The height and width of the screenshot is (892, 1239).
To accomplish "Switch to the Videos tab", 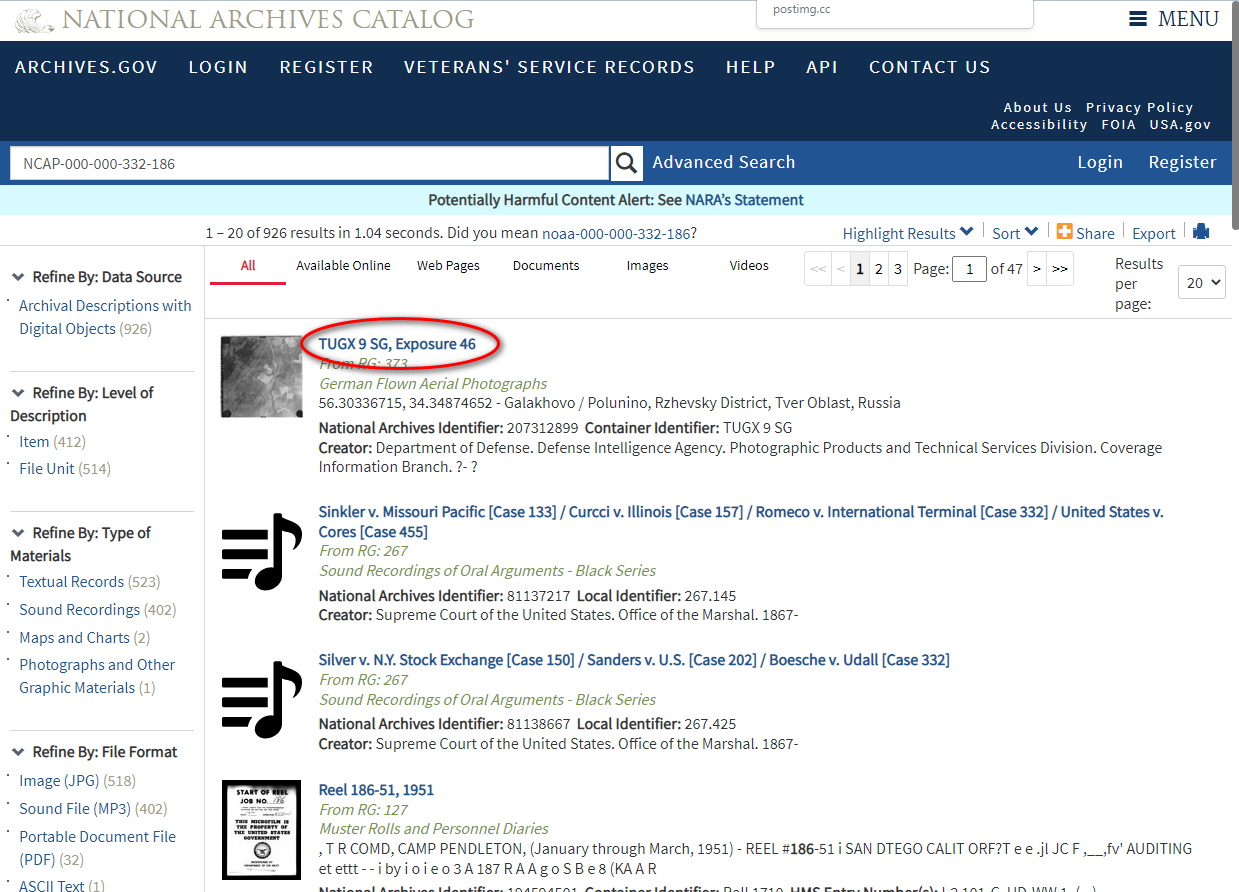I will (x=749, y=266).
